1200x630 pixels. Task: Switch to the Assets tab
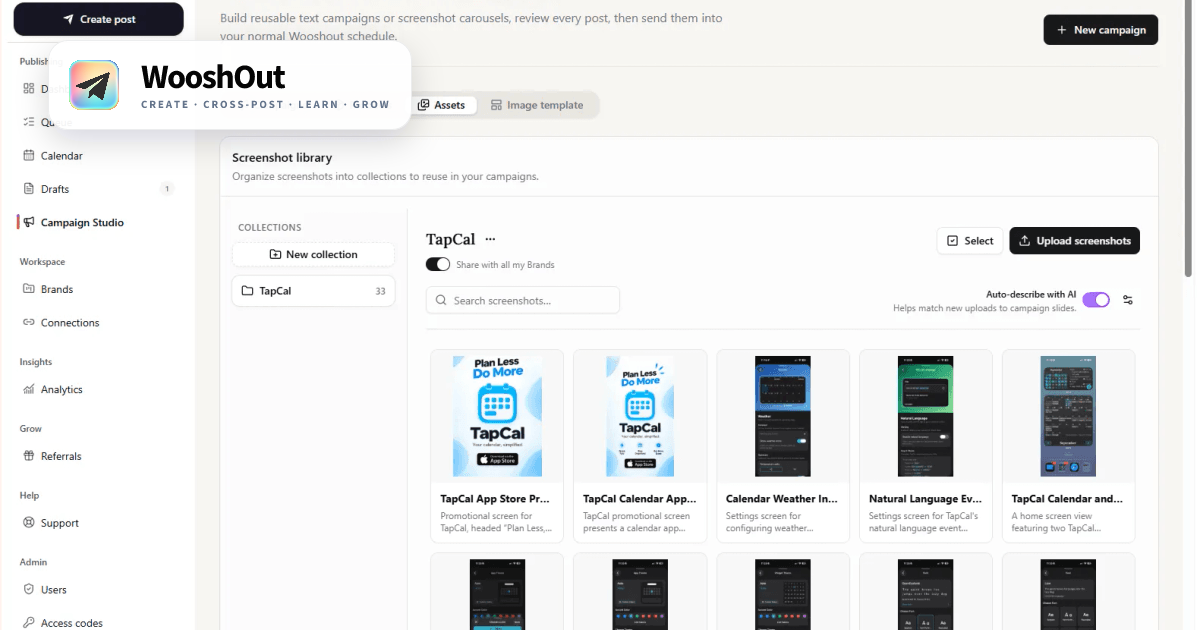tap(442, 105)
